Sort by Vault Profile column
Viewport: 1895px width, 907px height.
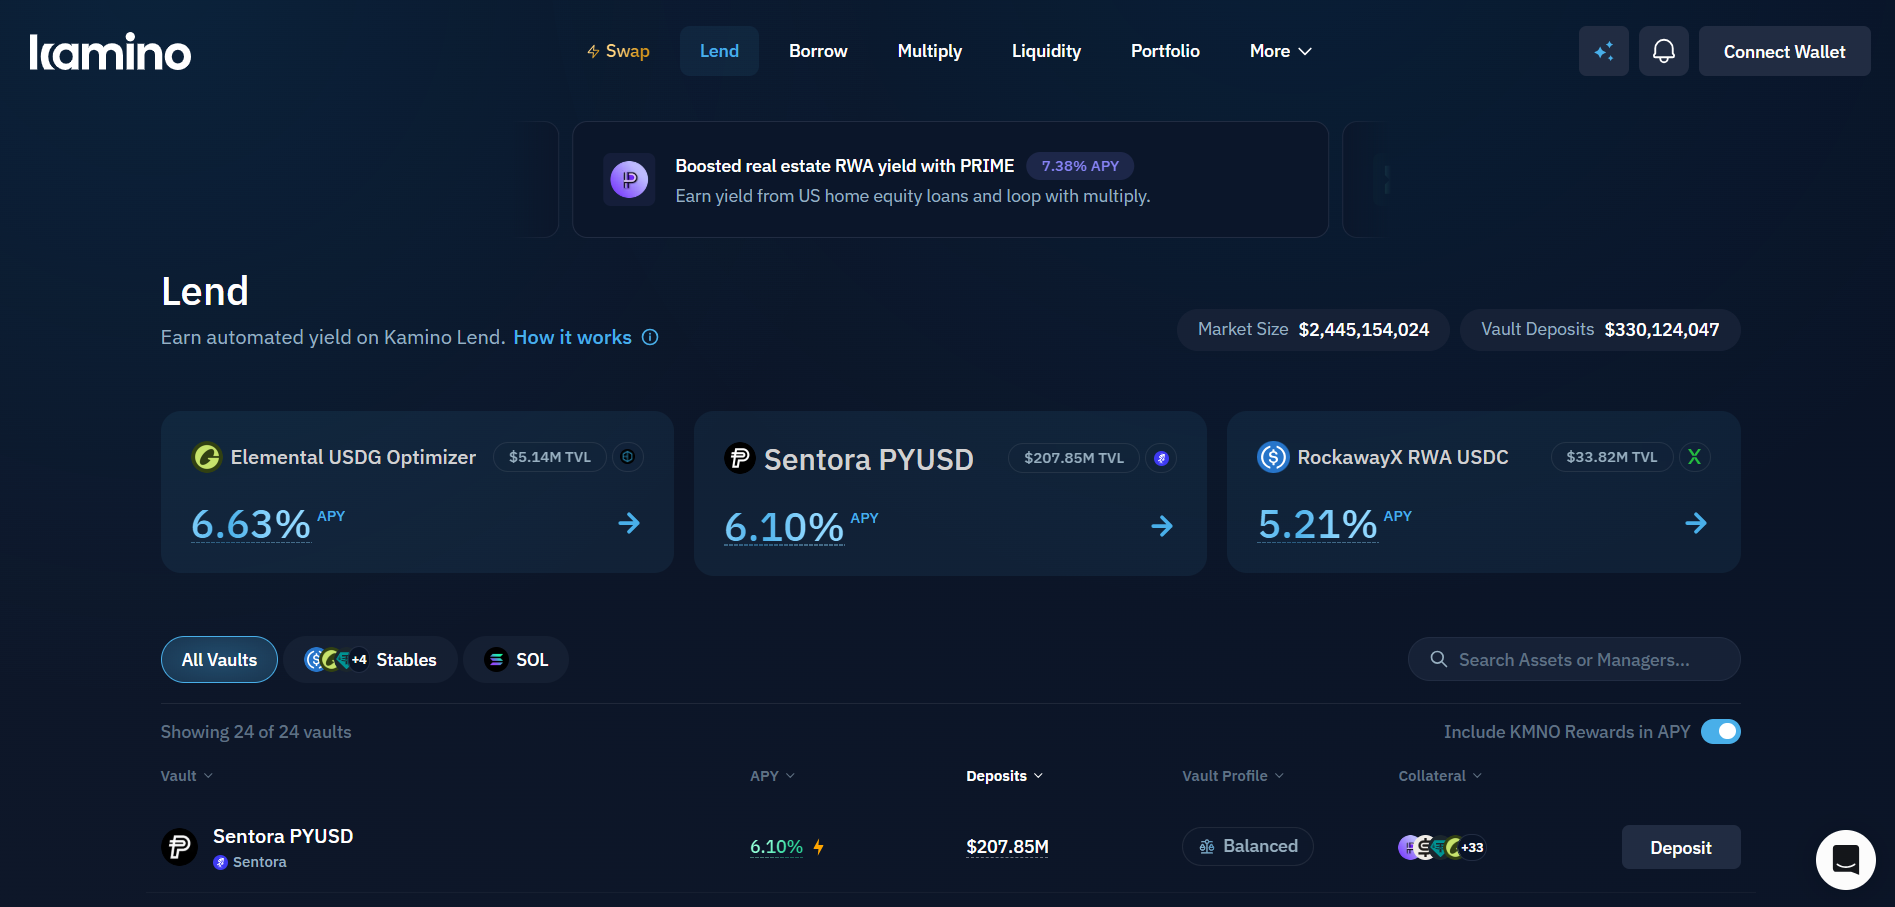pyautogui.click(x=1233, y=776)
